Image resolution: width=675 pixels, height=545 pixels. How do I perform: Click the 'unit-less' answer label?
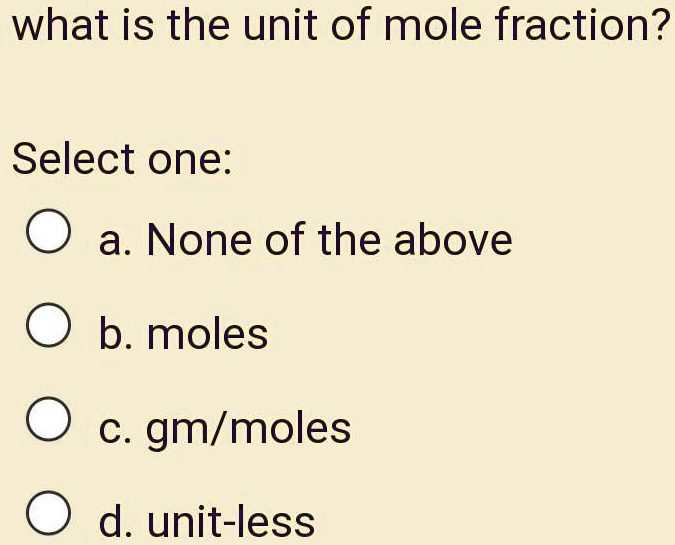coord(232,521)
